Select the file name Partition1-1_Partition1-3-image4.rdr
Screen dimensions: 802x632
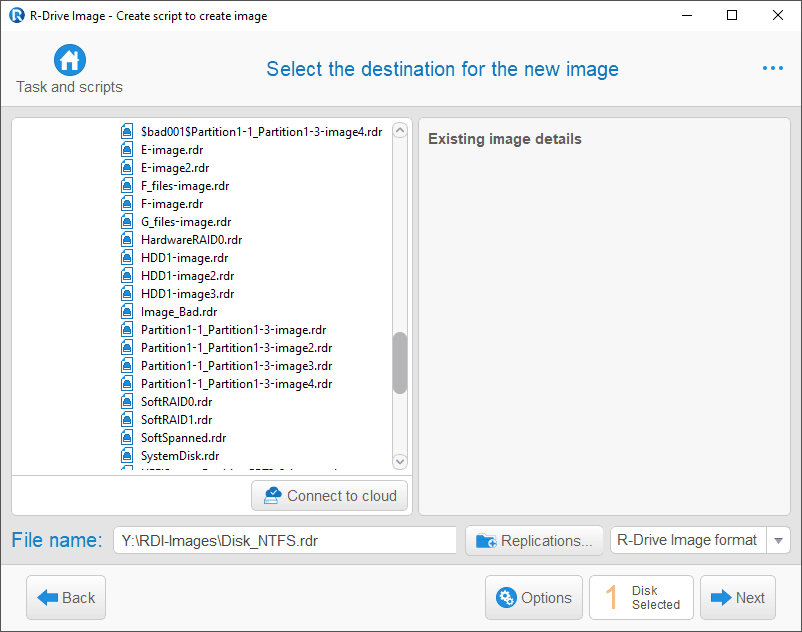coord(237,383)
